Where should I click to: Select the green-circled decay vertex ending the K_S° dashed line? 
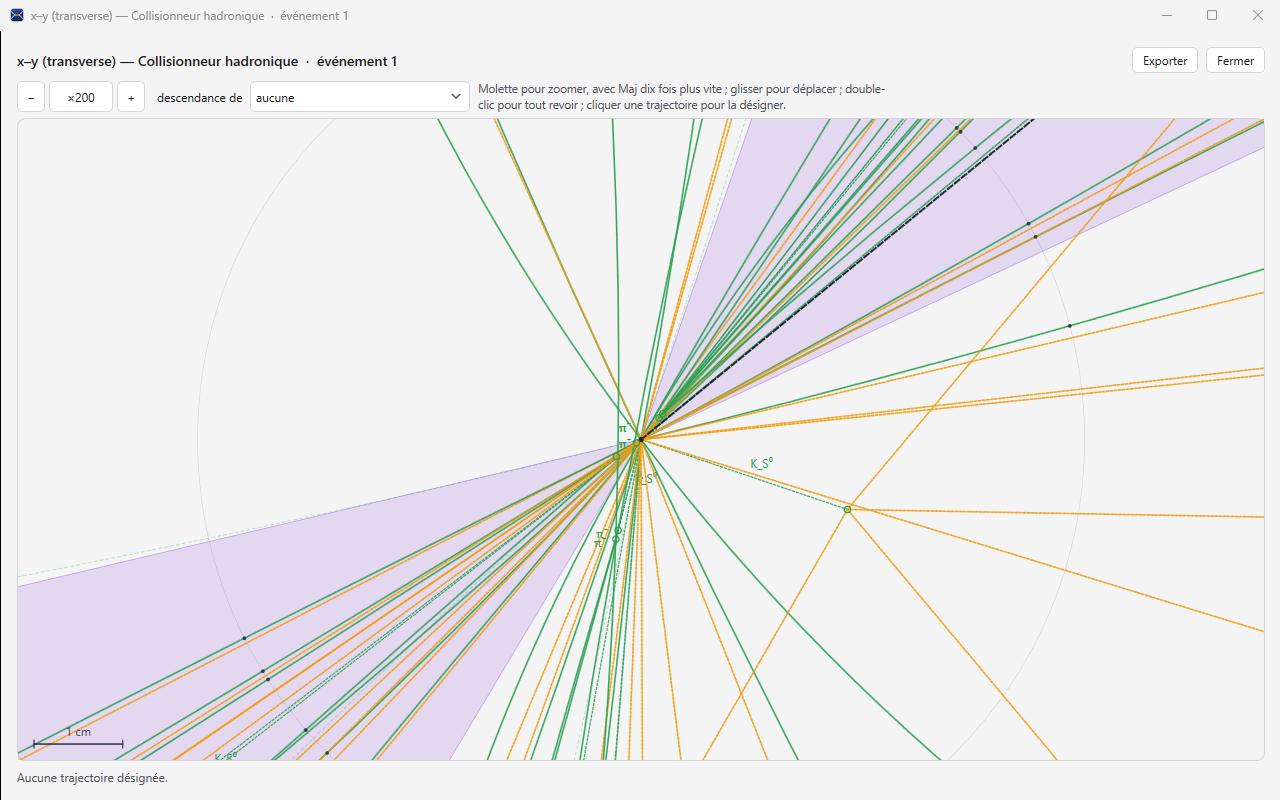point(847,509)
